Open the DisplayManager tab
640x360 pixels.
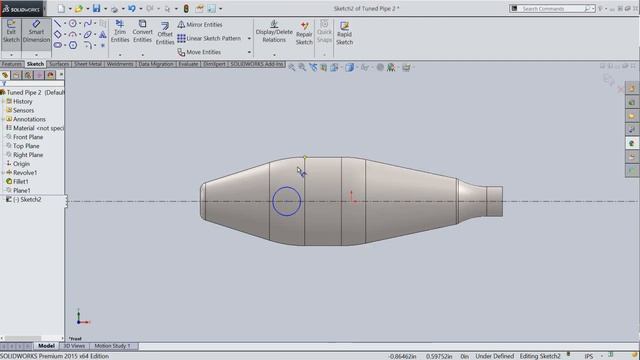point(51,75)
